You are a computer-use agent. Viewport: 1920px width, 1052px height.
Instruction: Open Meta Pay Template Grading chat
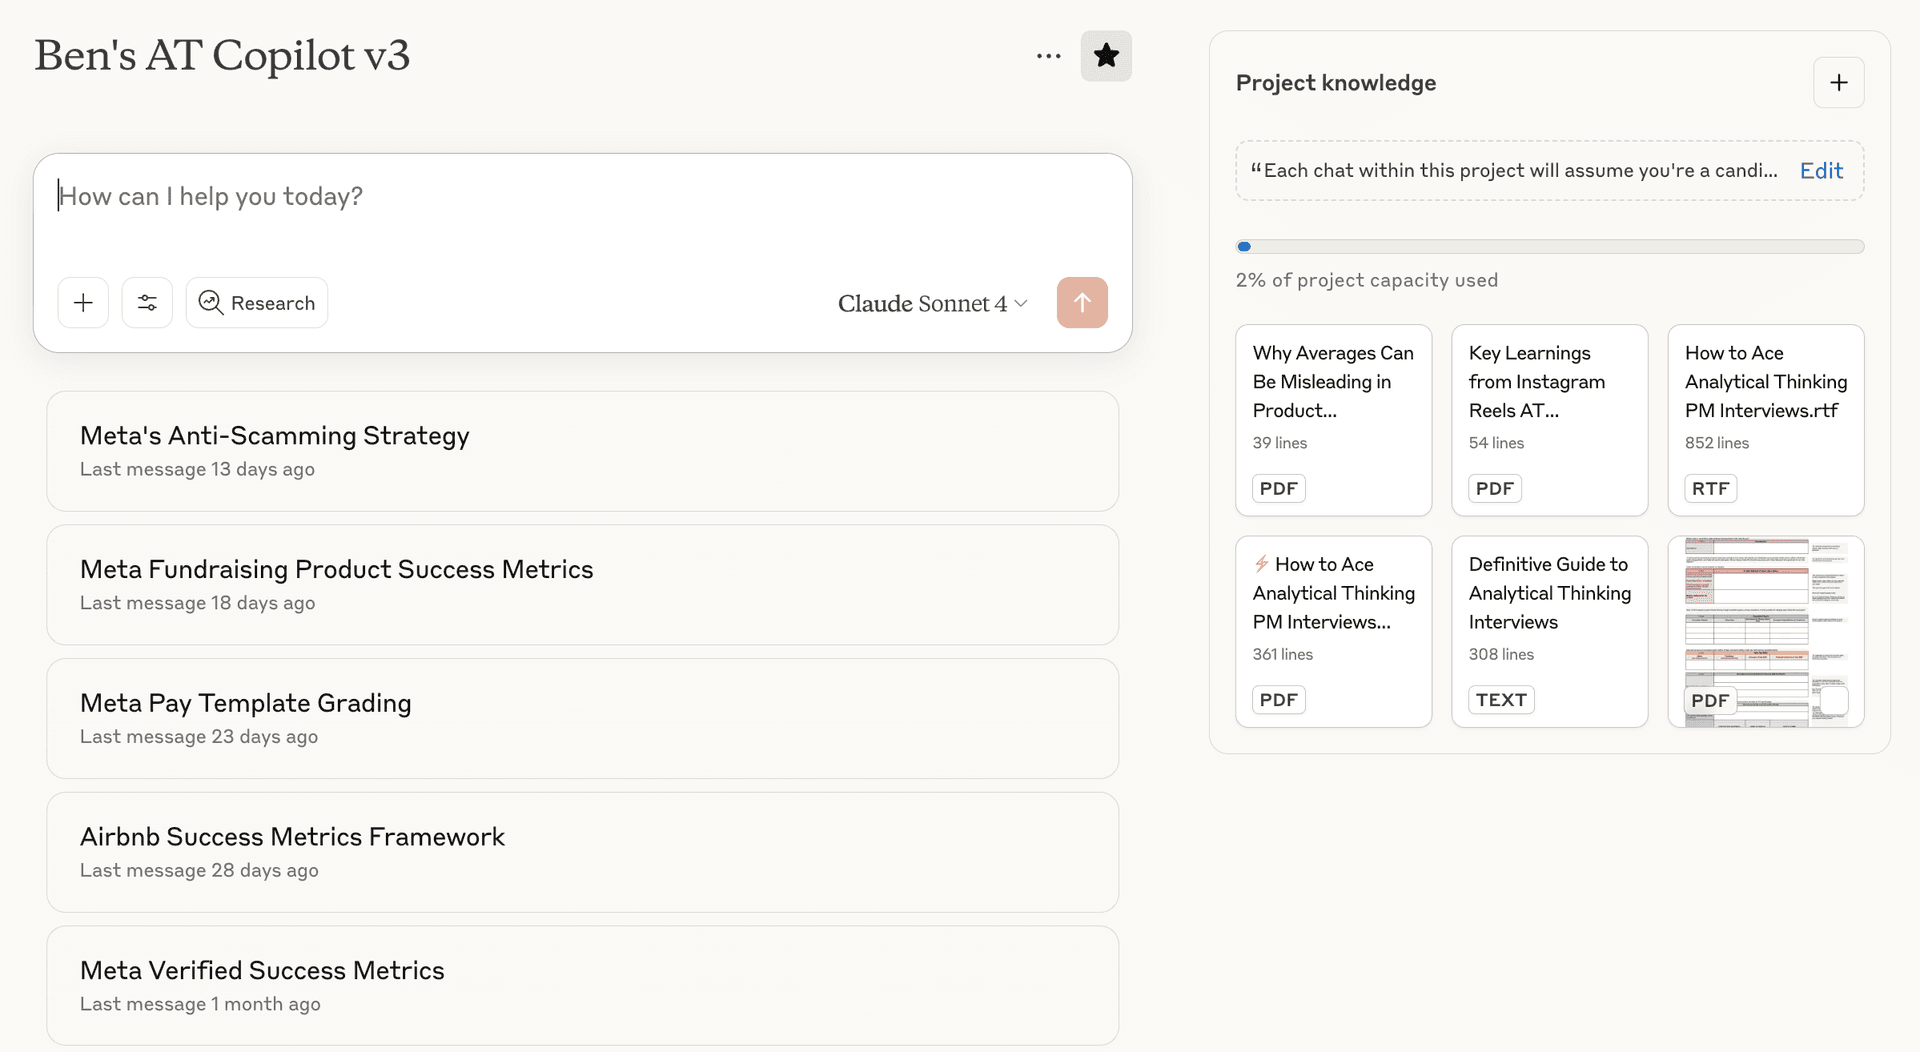pyautogui.click(x=582, y=719)
